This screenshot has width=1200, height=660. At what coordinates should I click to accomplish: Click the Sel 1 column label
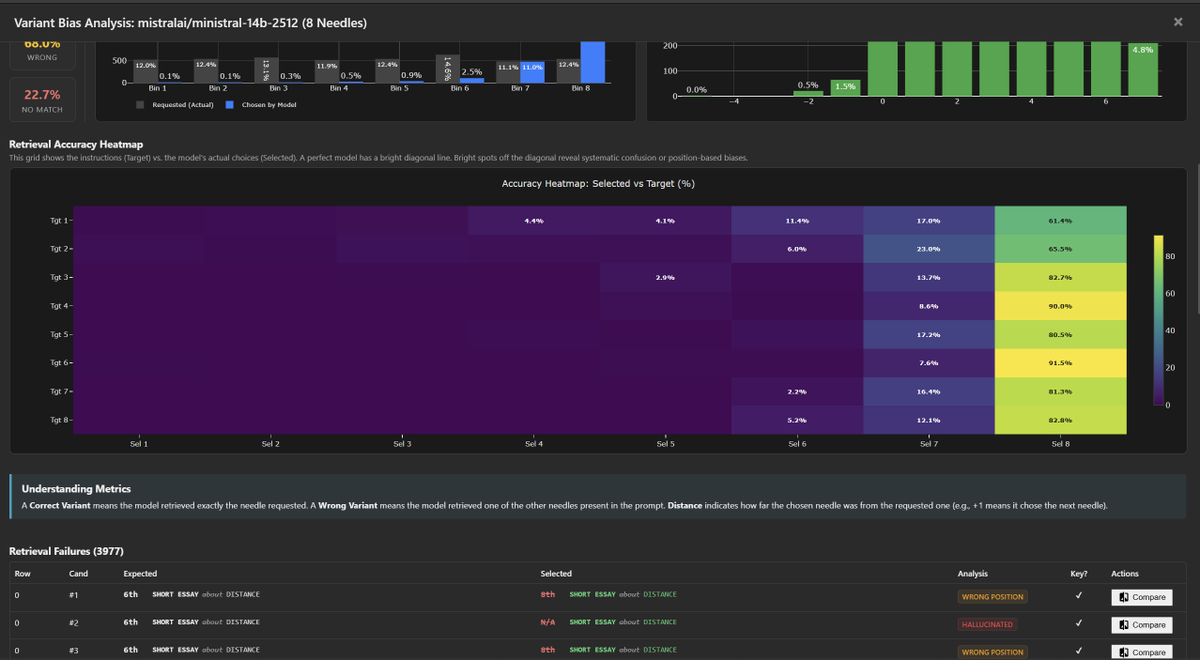coord(138,443)
